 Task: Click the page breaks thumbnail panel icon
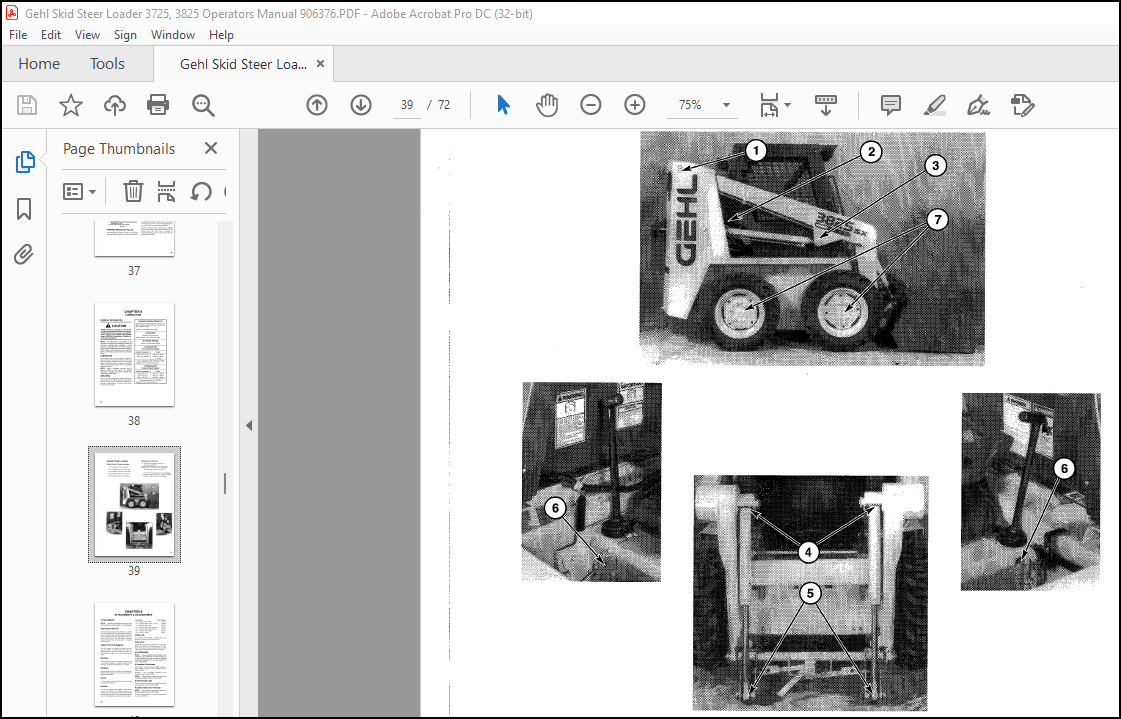[166, 191]
